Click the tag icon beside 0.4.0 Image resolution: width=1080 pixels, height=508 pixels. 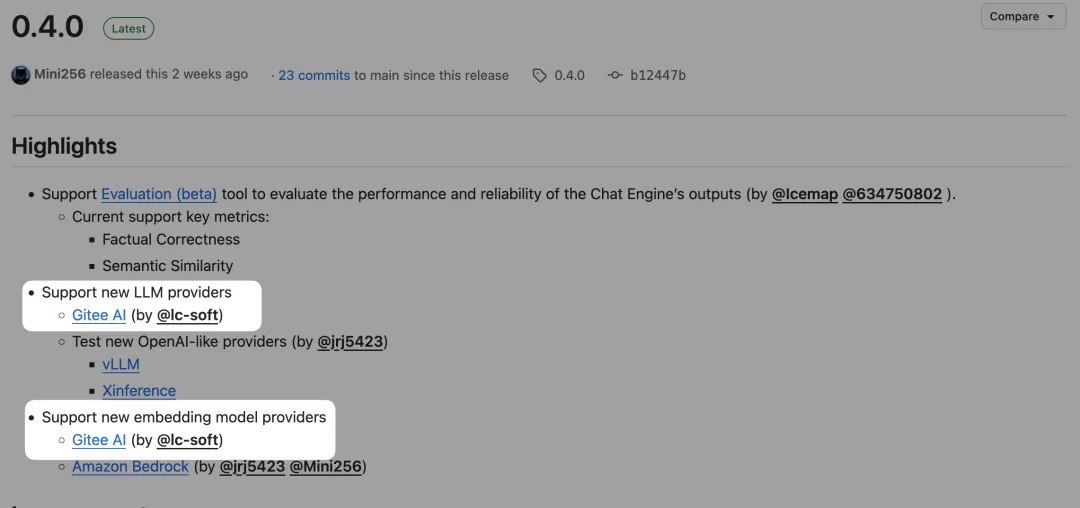coord(540,75)
